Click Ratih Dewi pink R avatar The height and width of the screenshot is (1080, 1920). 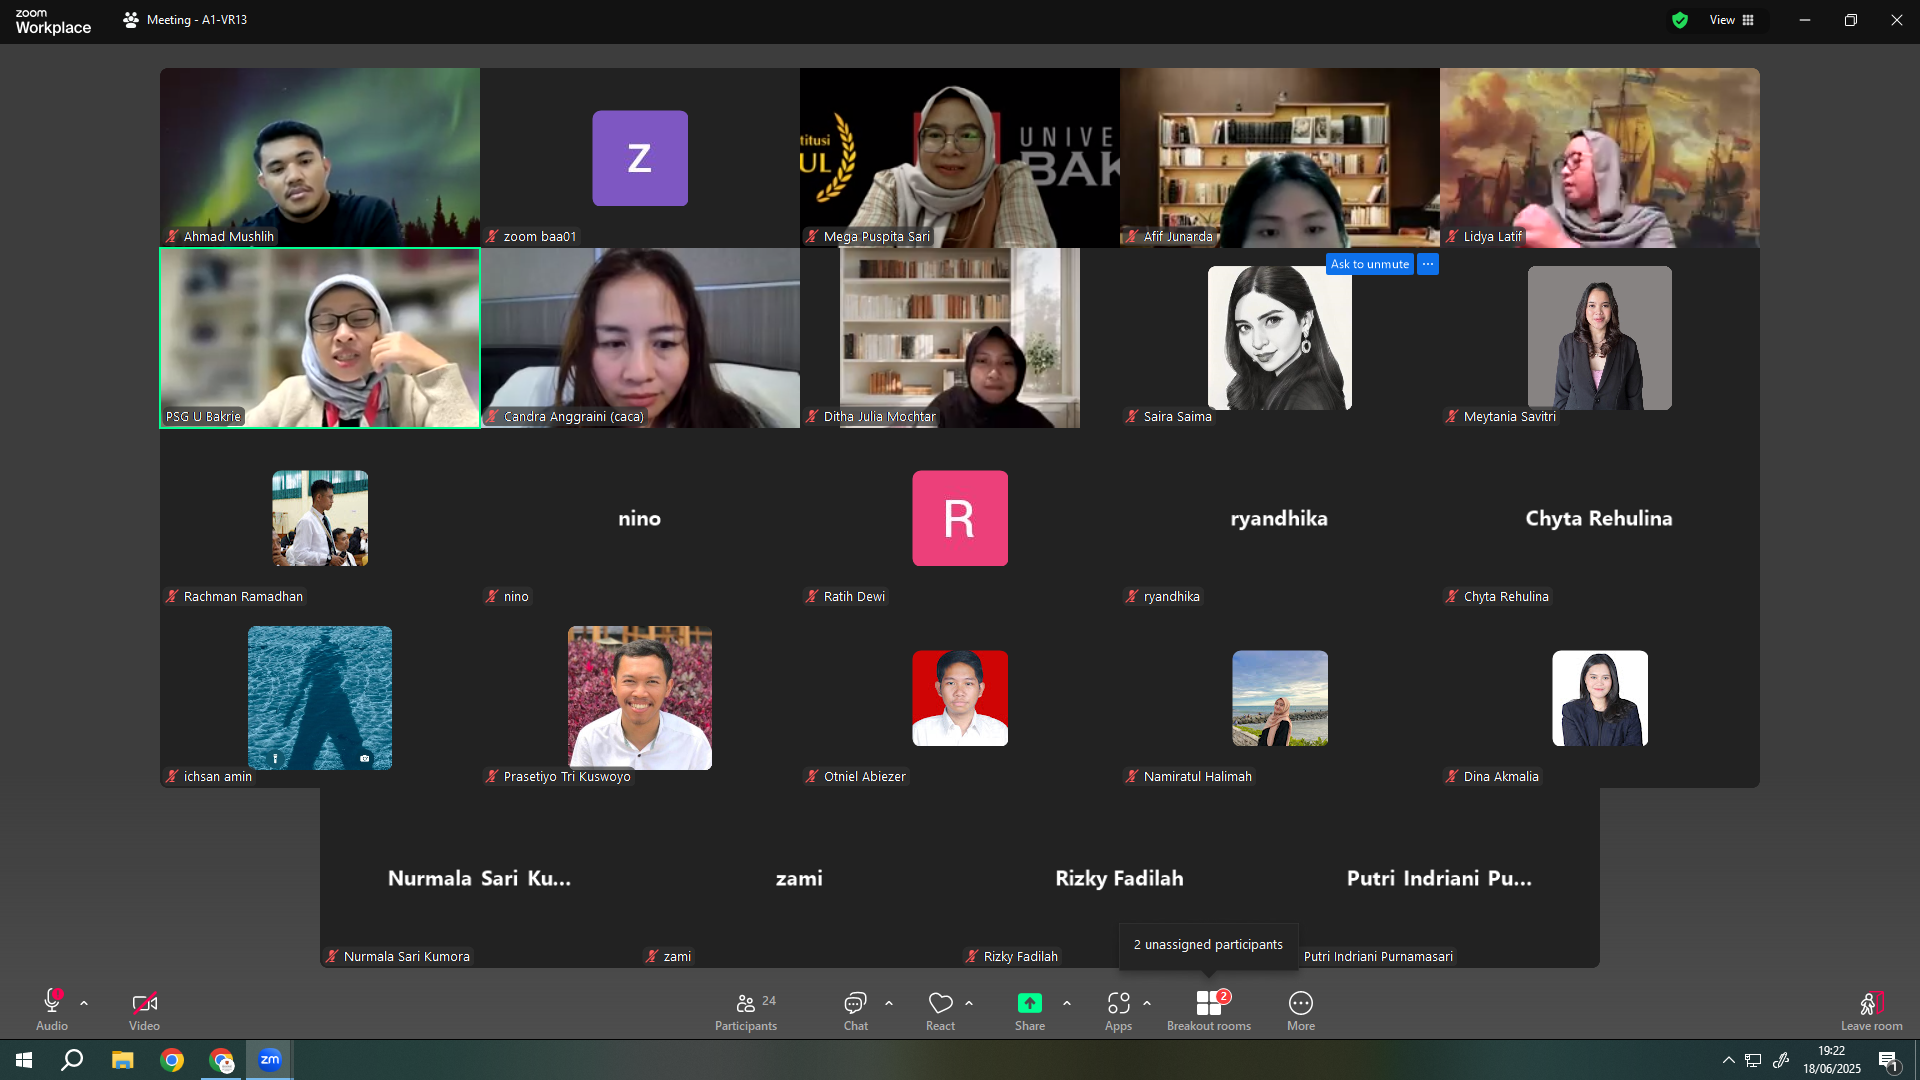click(x=960, y=518)
